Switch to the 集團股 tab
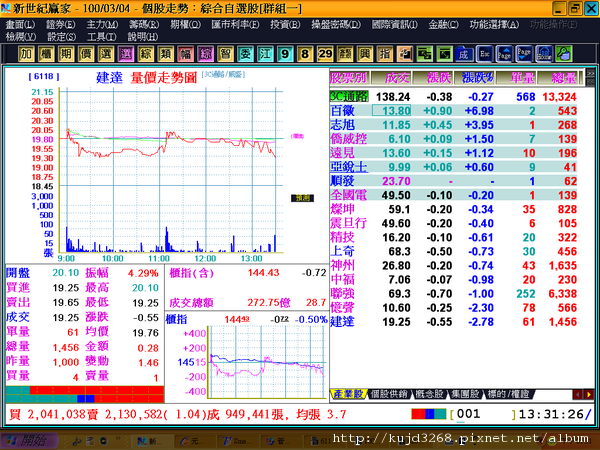This screenshot has width=600, height=450. coord(466,394)
